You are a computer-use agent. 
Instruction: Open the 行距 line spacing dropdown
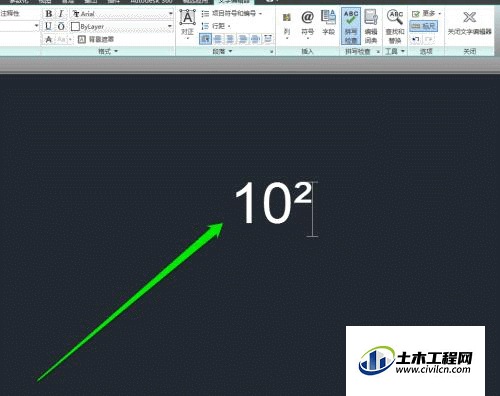(217, 26)
